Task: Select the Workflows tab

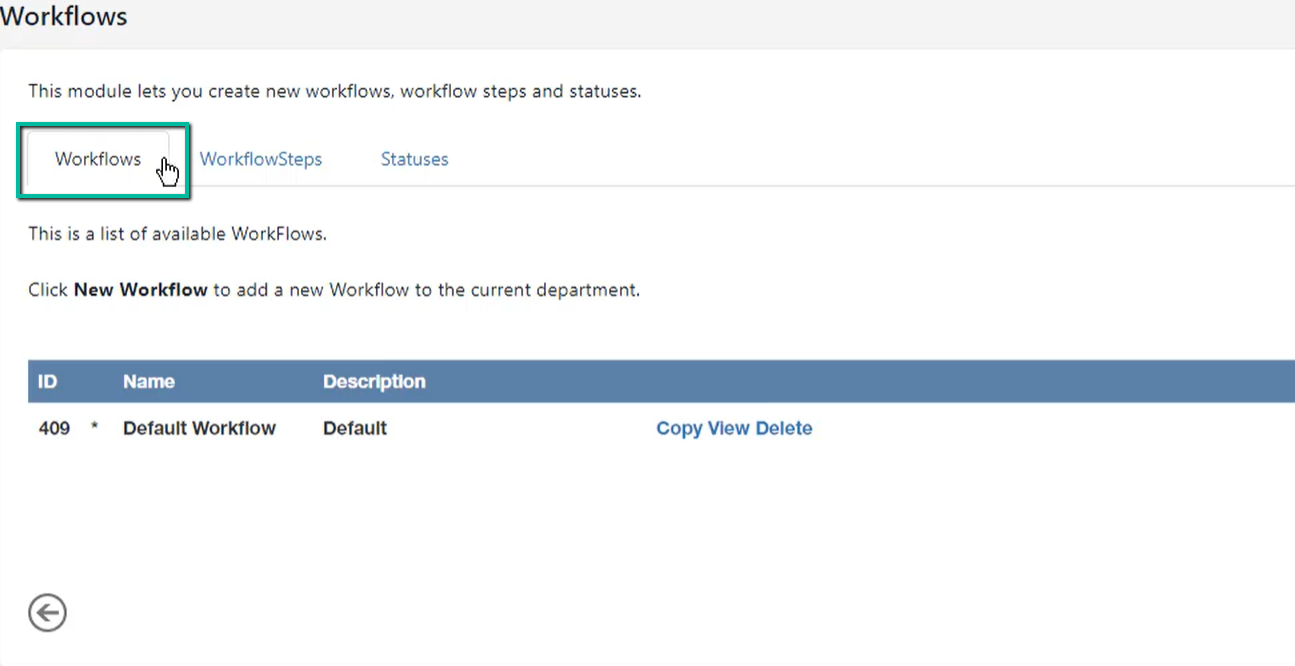Action: tap(98, 159)
